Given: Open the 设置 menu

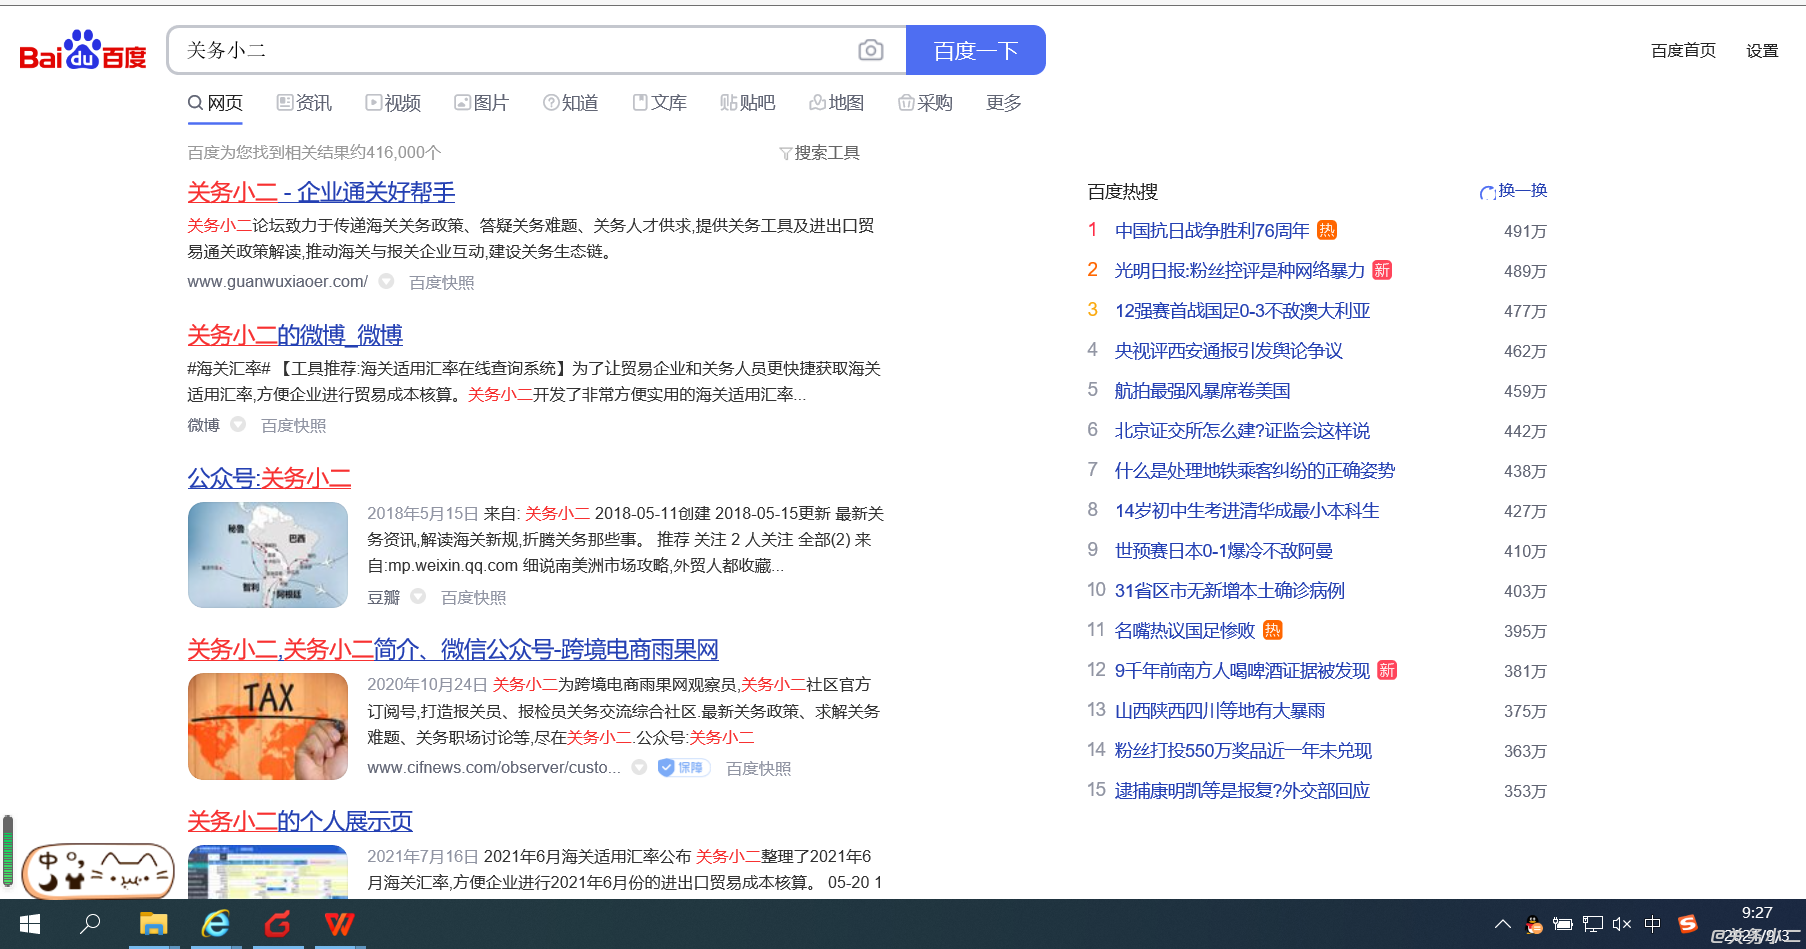Looking at the screenshot, I should (x=1762, y=51).
